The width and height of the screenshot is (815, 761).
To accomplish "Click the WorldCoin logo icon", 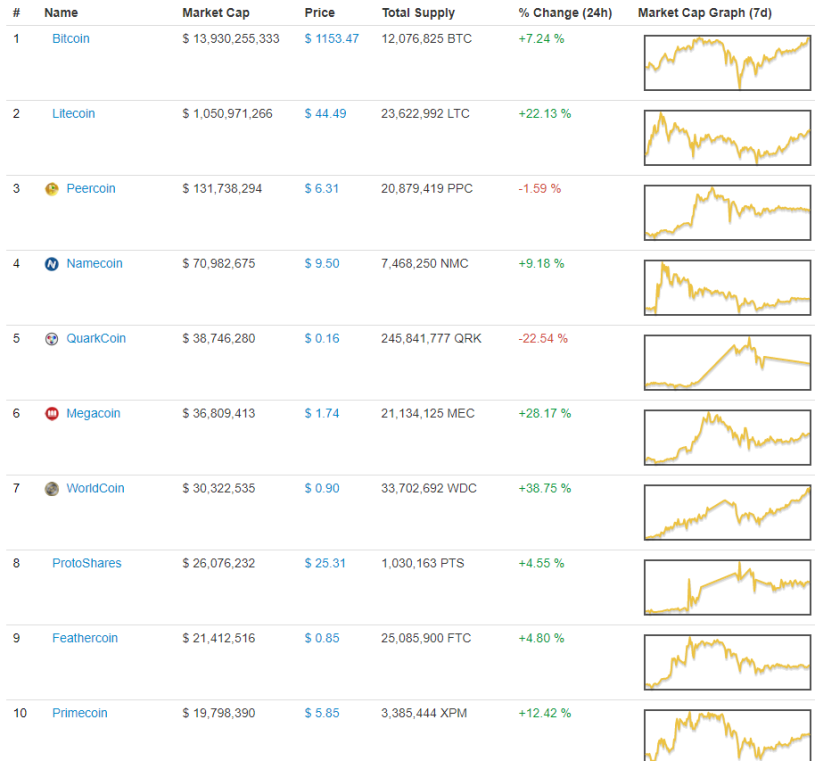I will (51, 489).
